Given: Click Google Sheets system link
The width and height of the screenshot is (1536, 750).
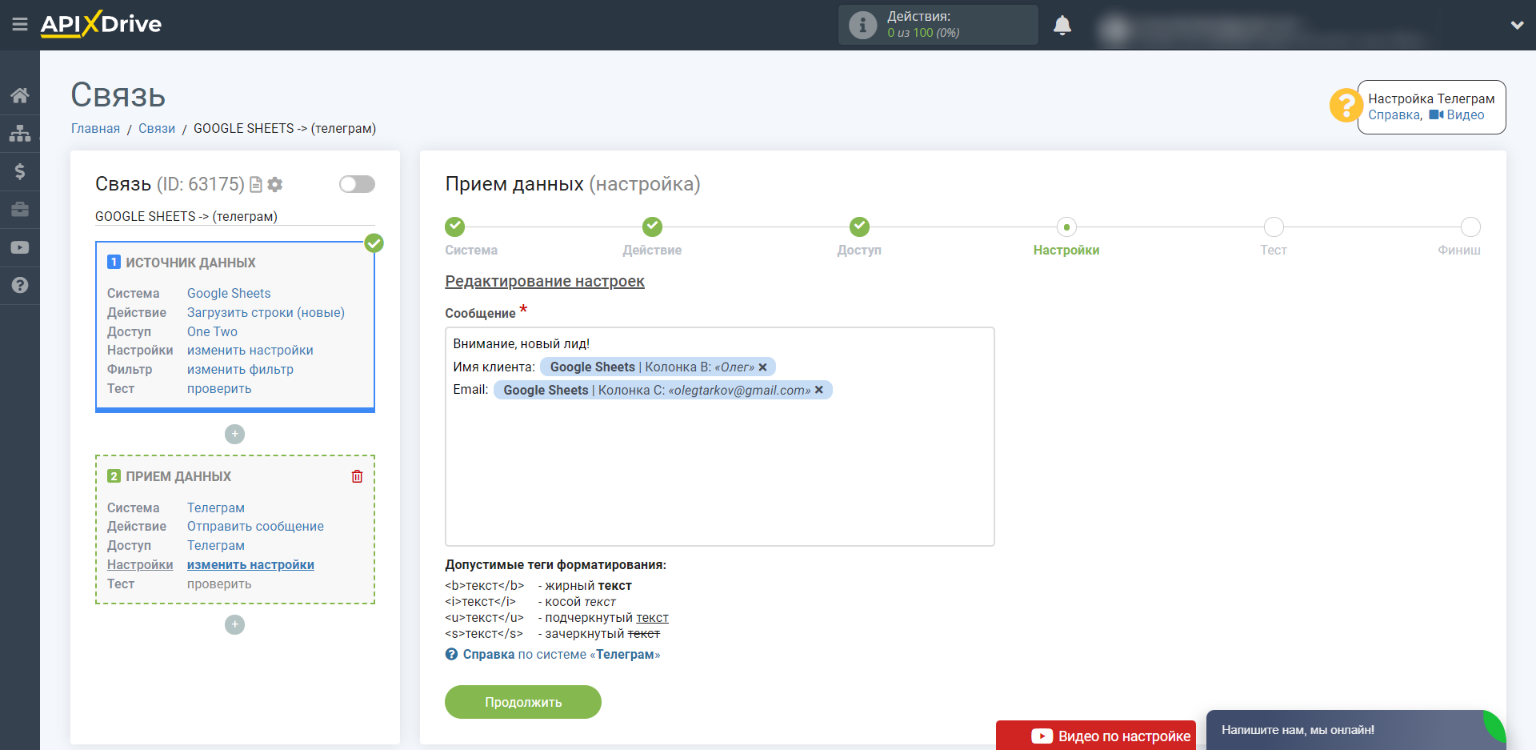Looking at the screenshot, I should pos(229,293).
